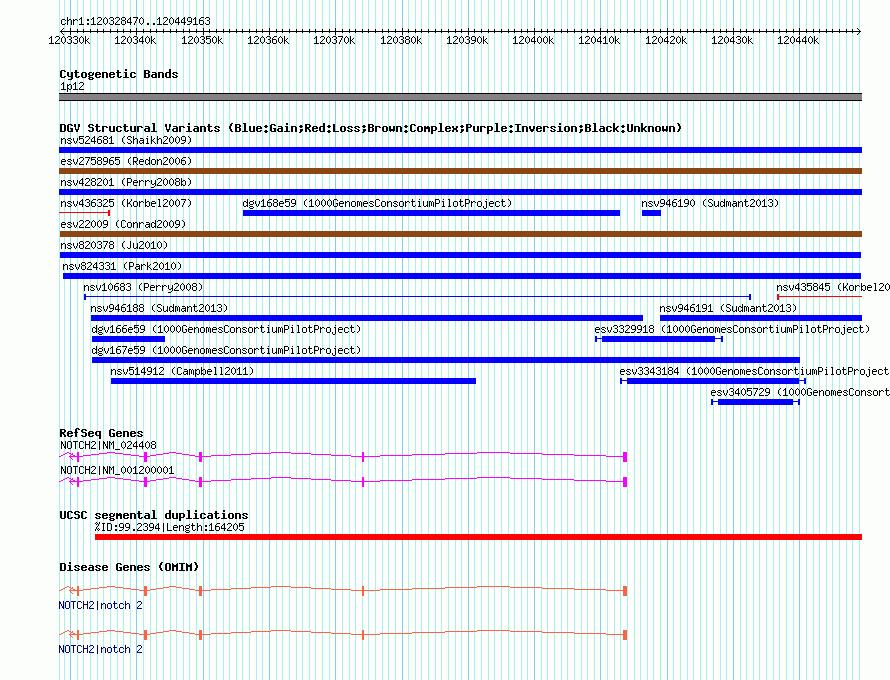Image resolution: width=890 pixels, height=680 pixels.
Task: Click the small nsv946190 (Sudmant2013) bar
Action: 652,213
